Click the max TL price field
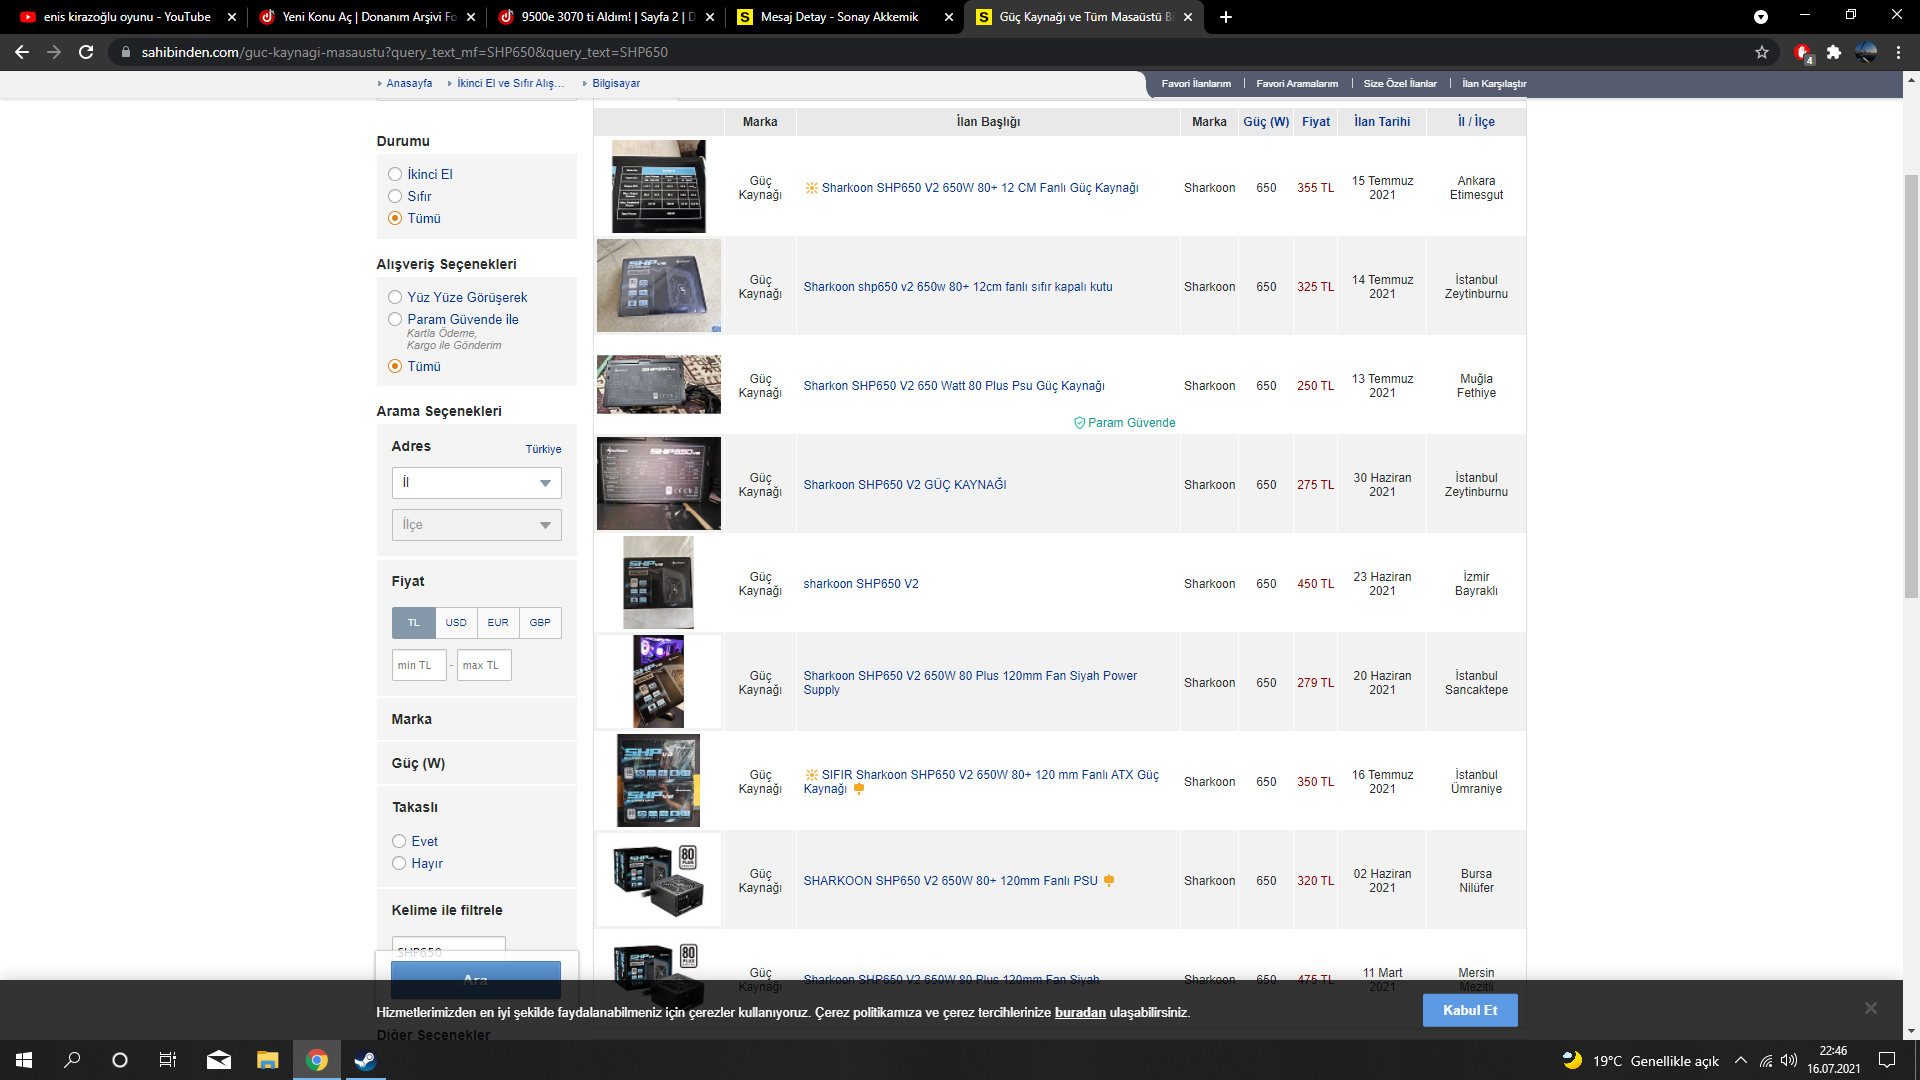 (484, 665)
